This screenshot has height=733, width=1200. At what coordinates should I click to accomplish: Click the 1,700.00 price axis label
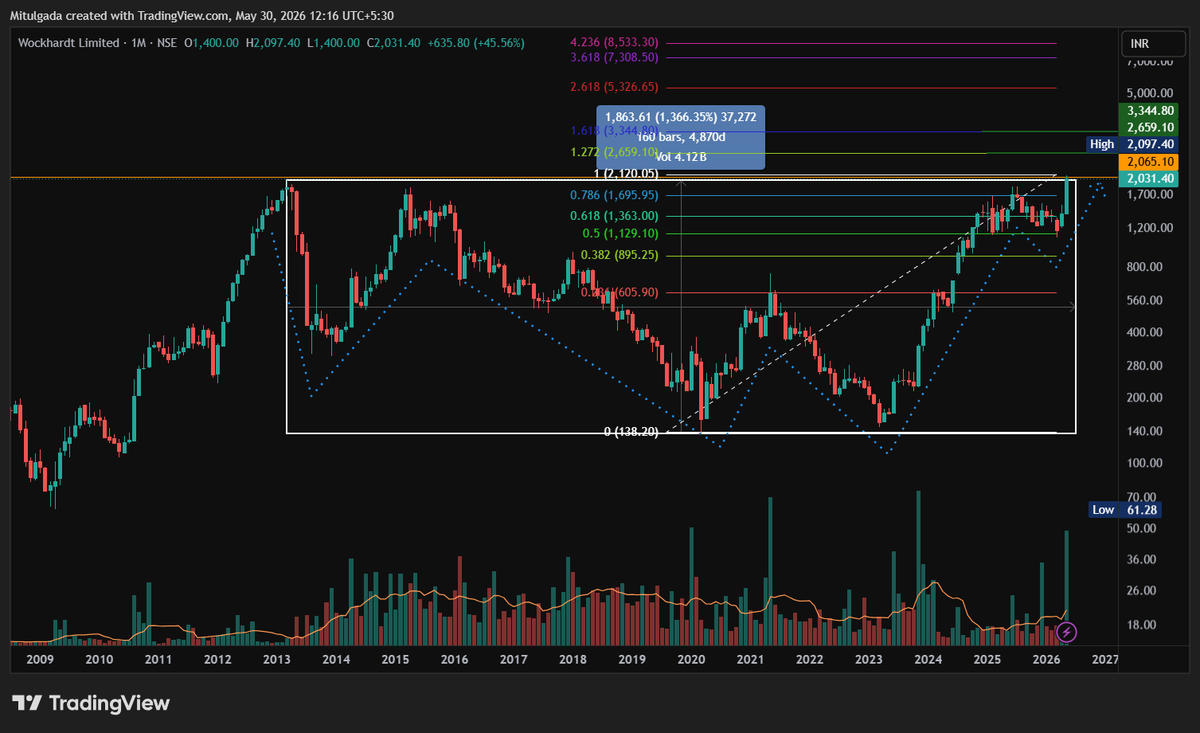pyautogui.click(x=1152, y=195)
